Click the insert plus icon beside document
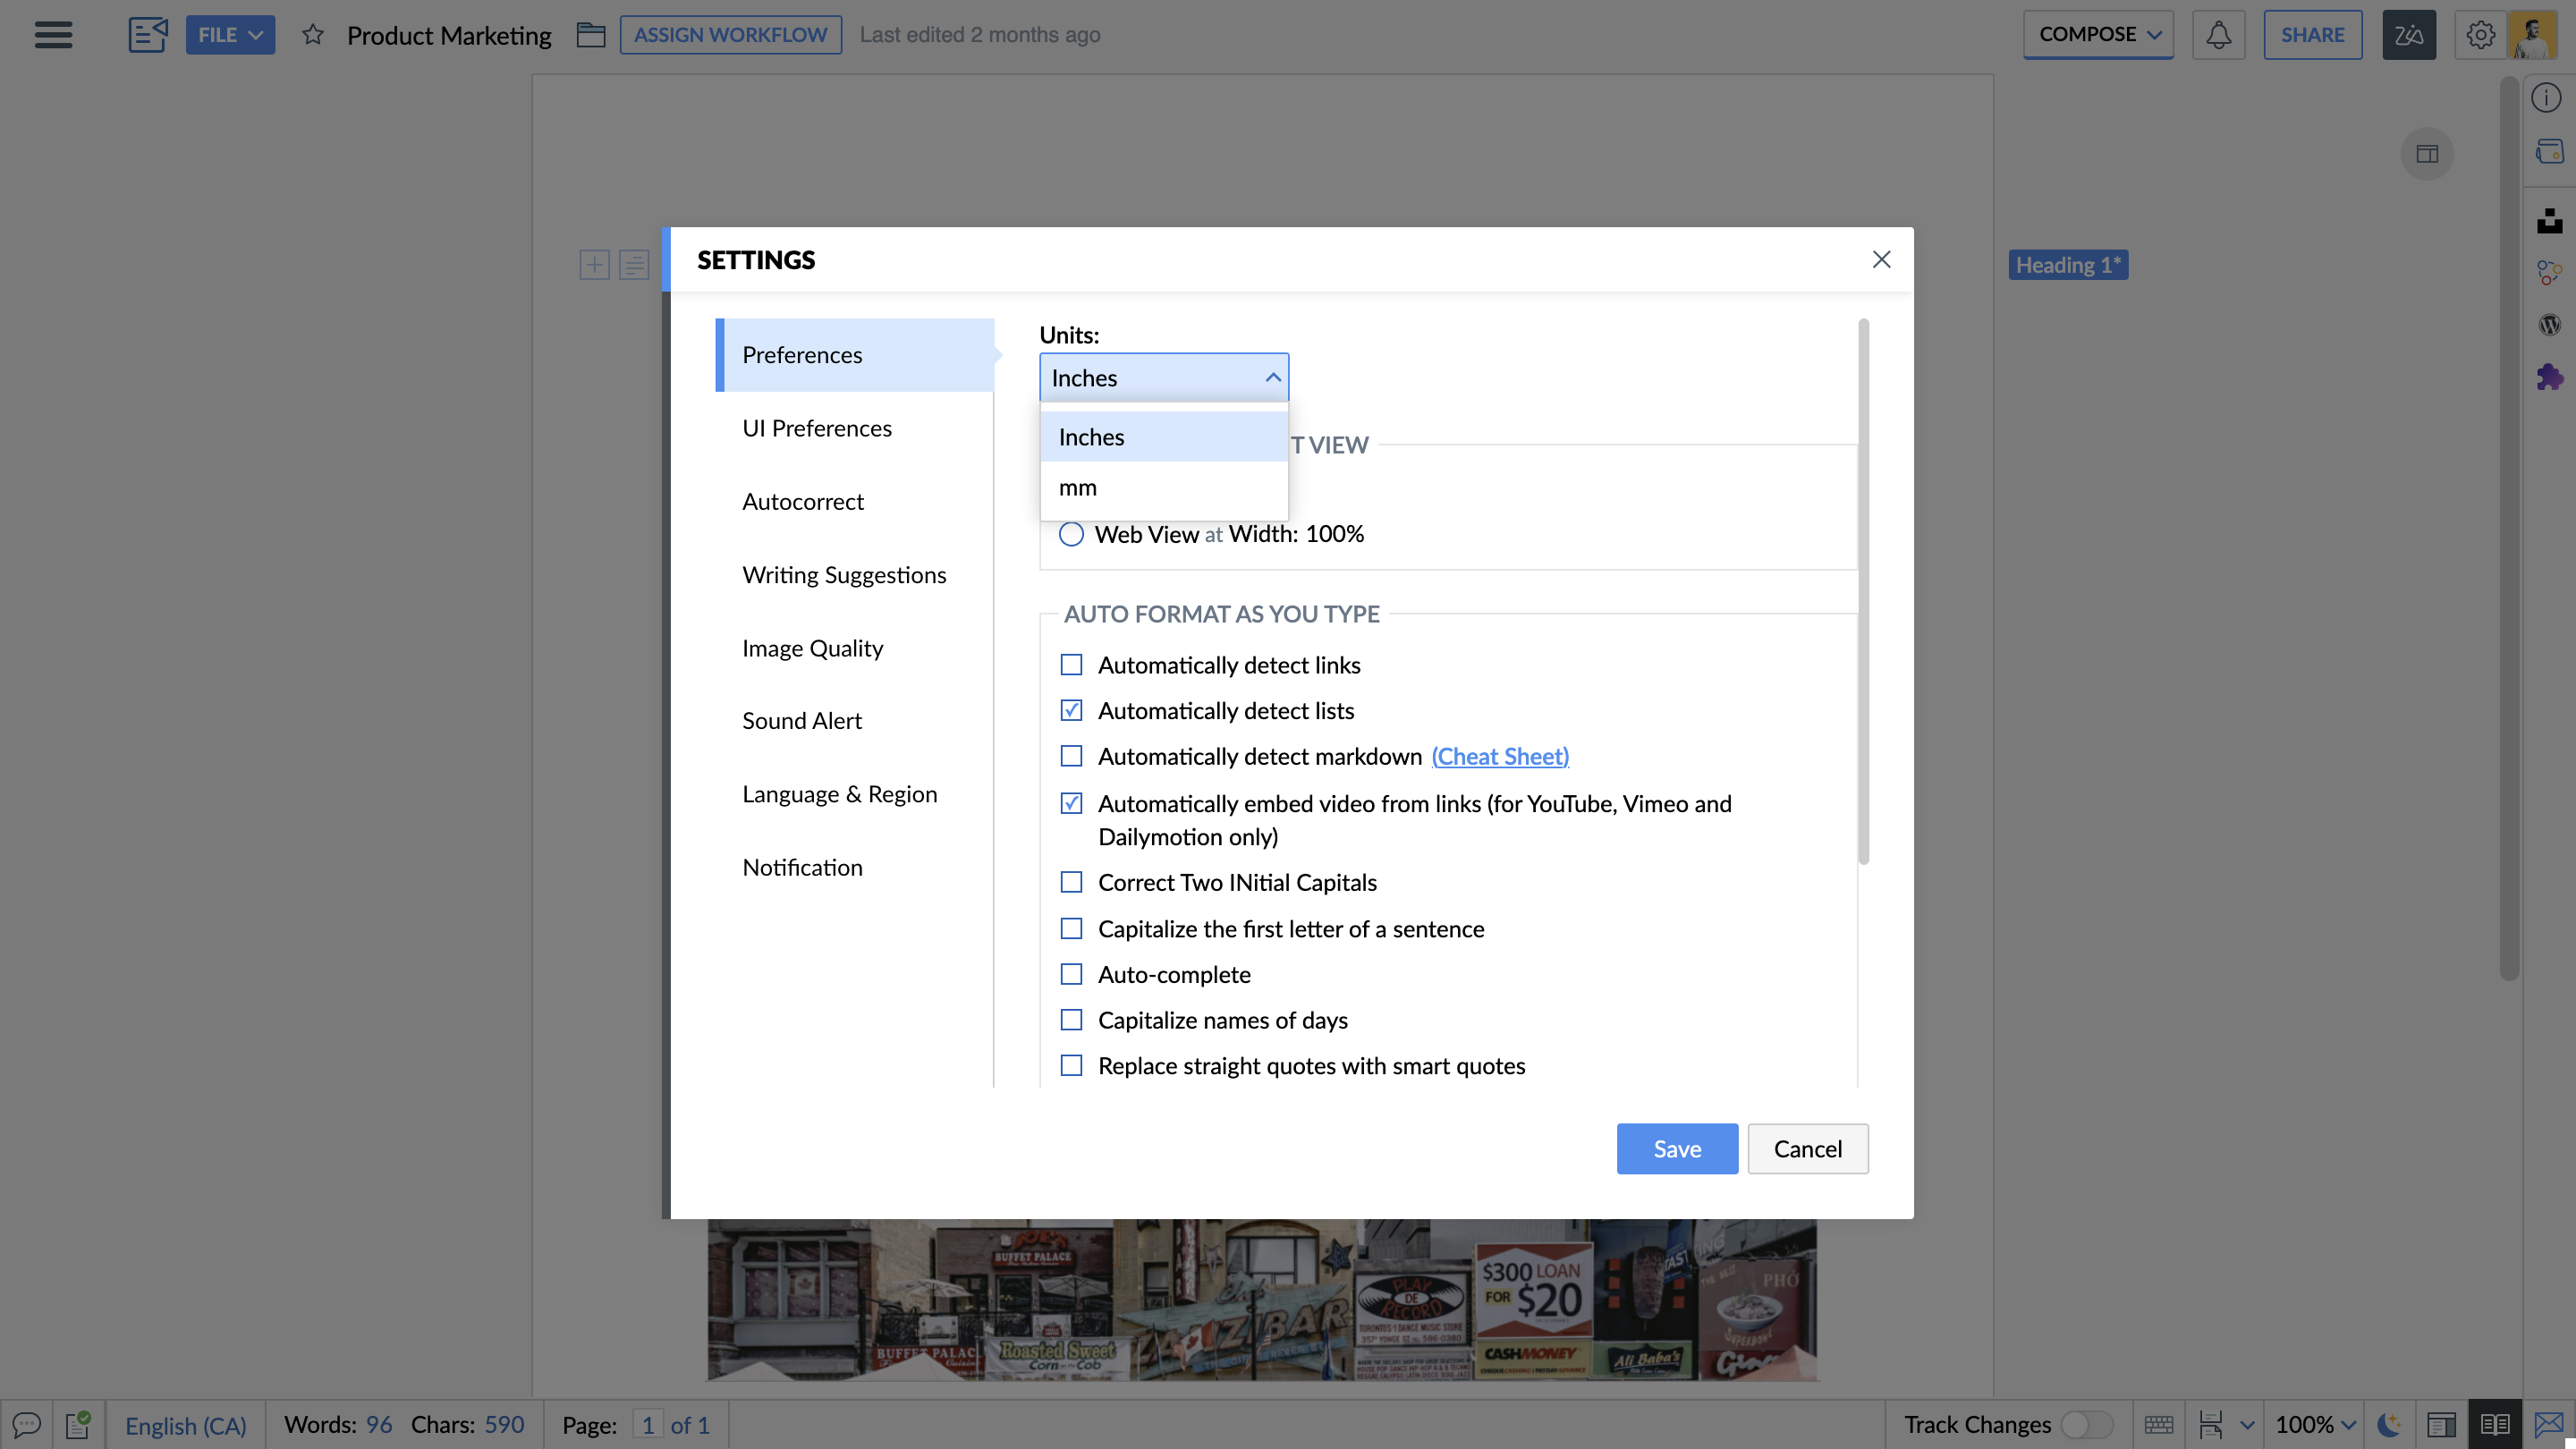The width and height of the screenshot is (2576, 1449). (x=594, y=265)
